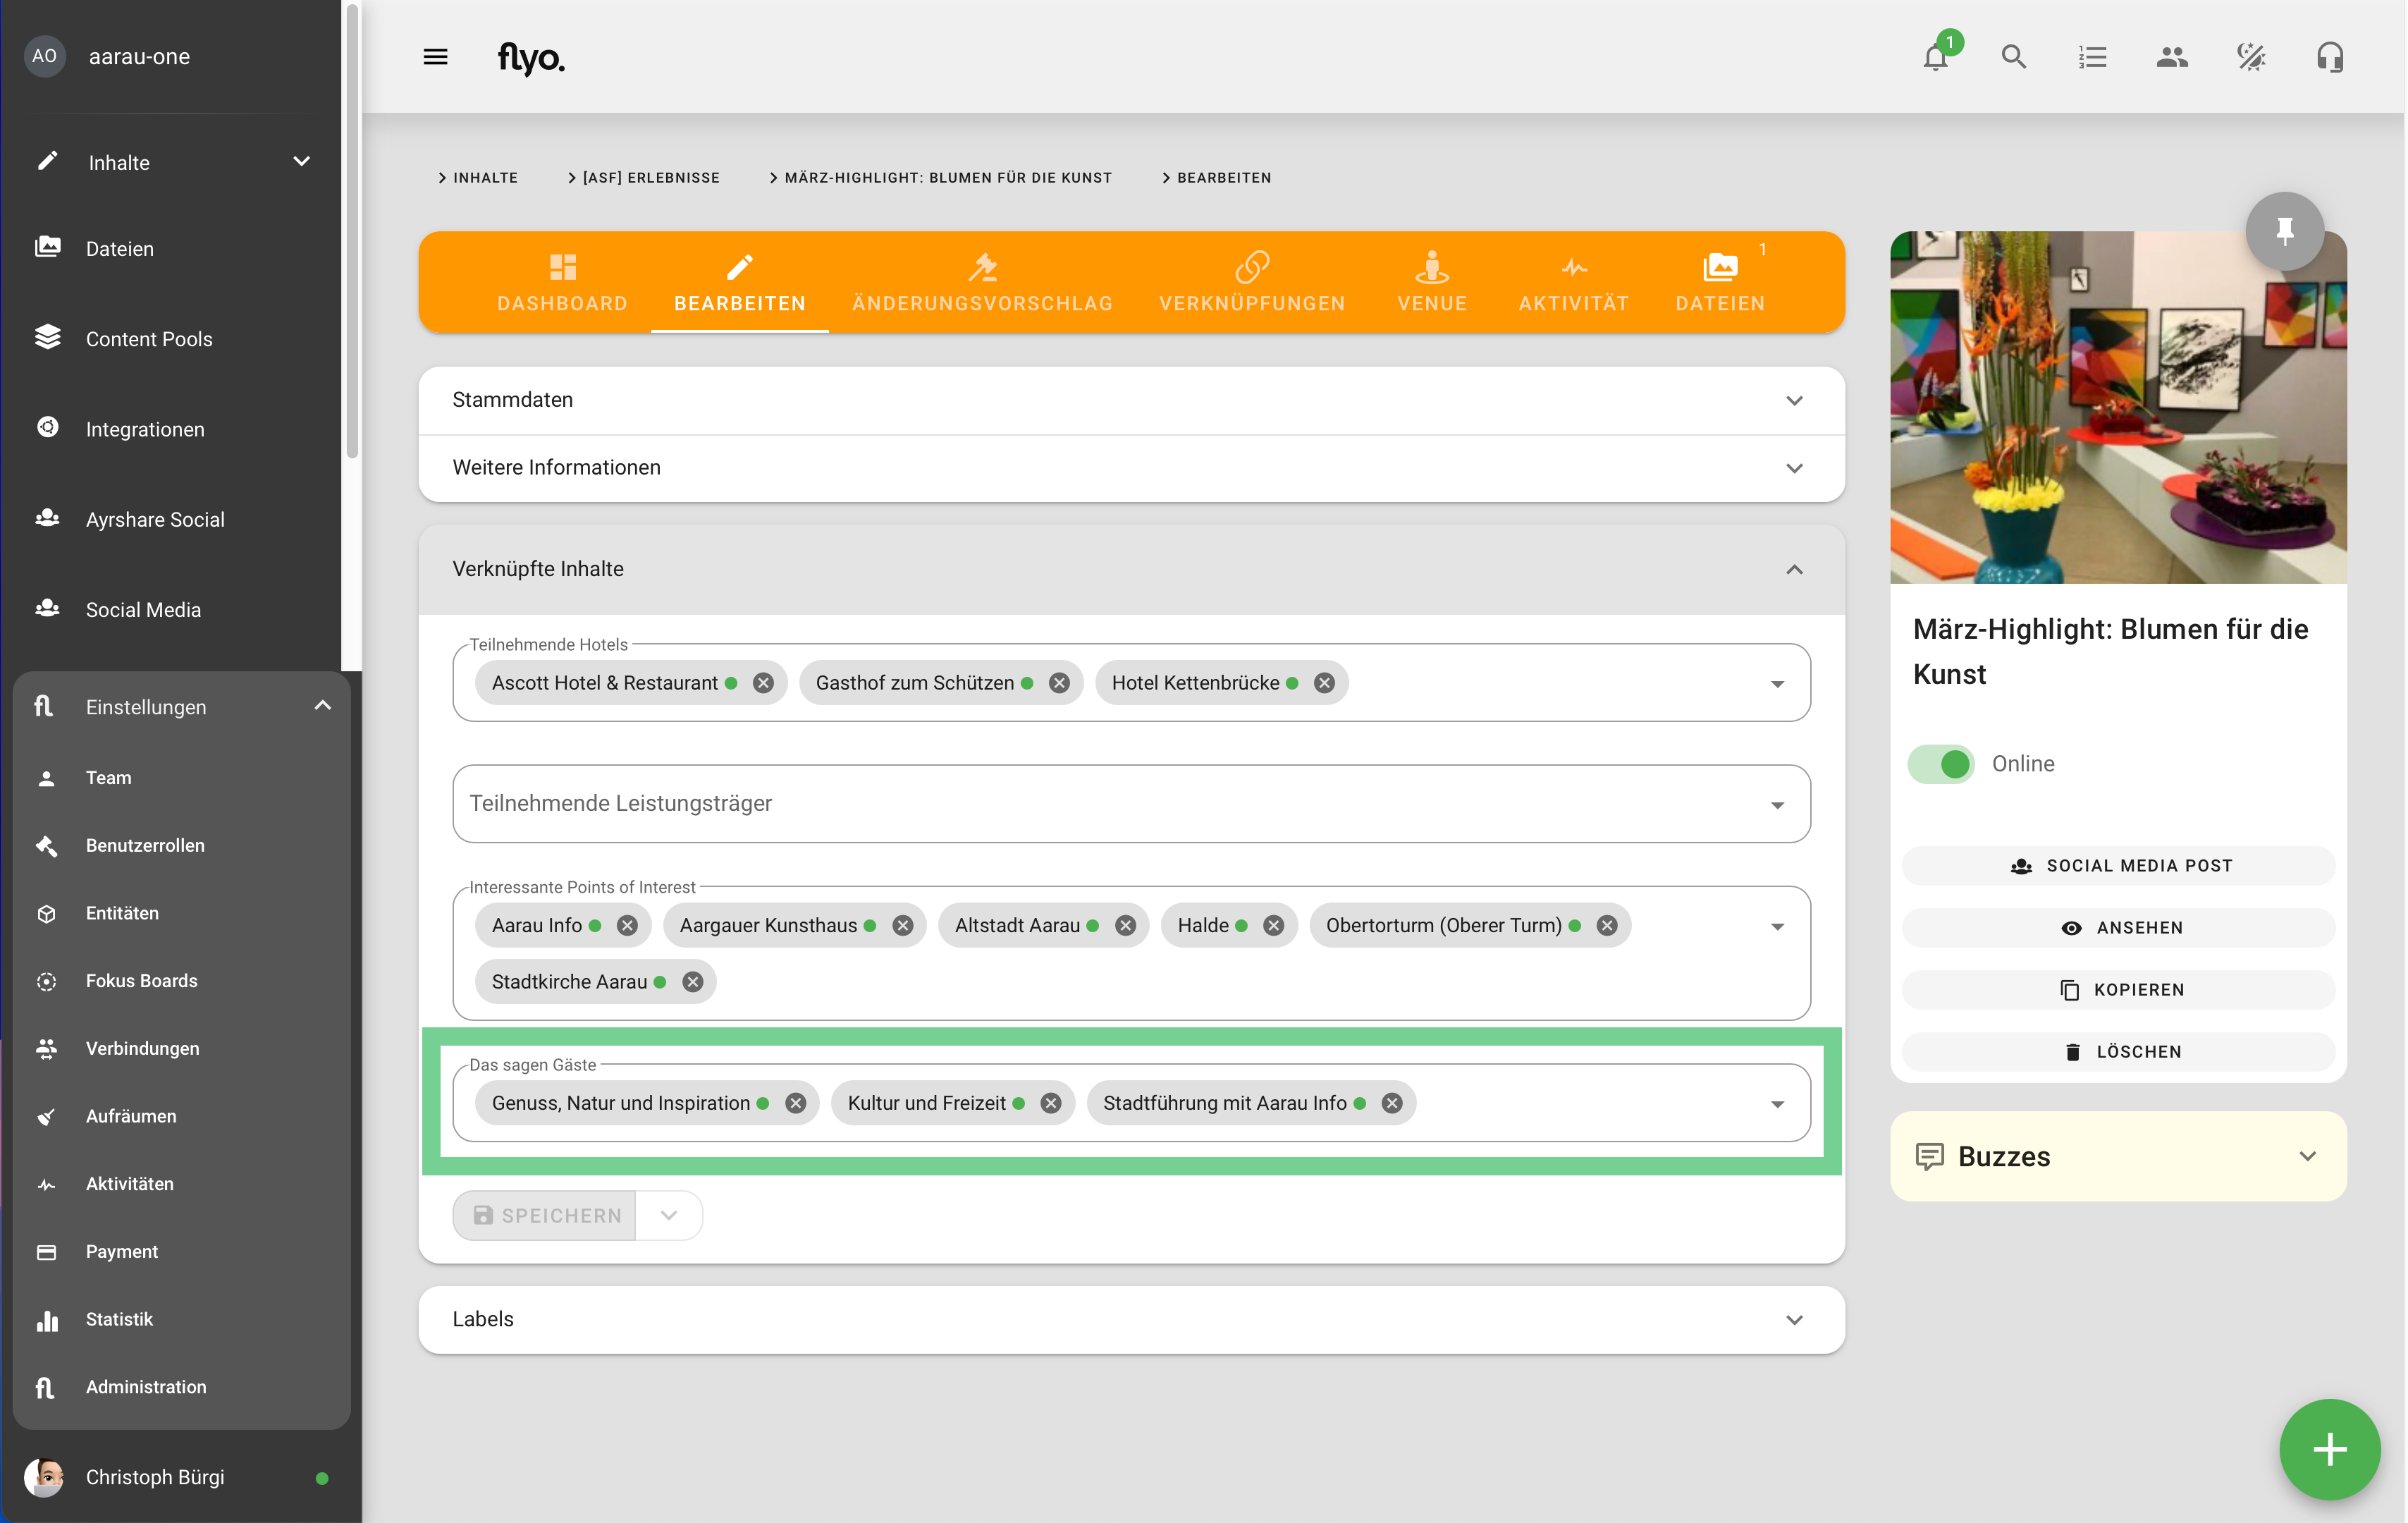Open the hamburger menu icon
Screen dimensions: 2408x1523
point(435,57)
